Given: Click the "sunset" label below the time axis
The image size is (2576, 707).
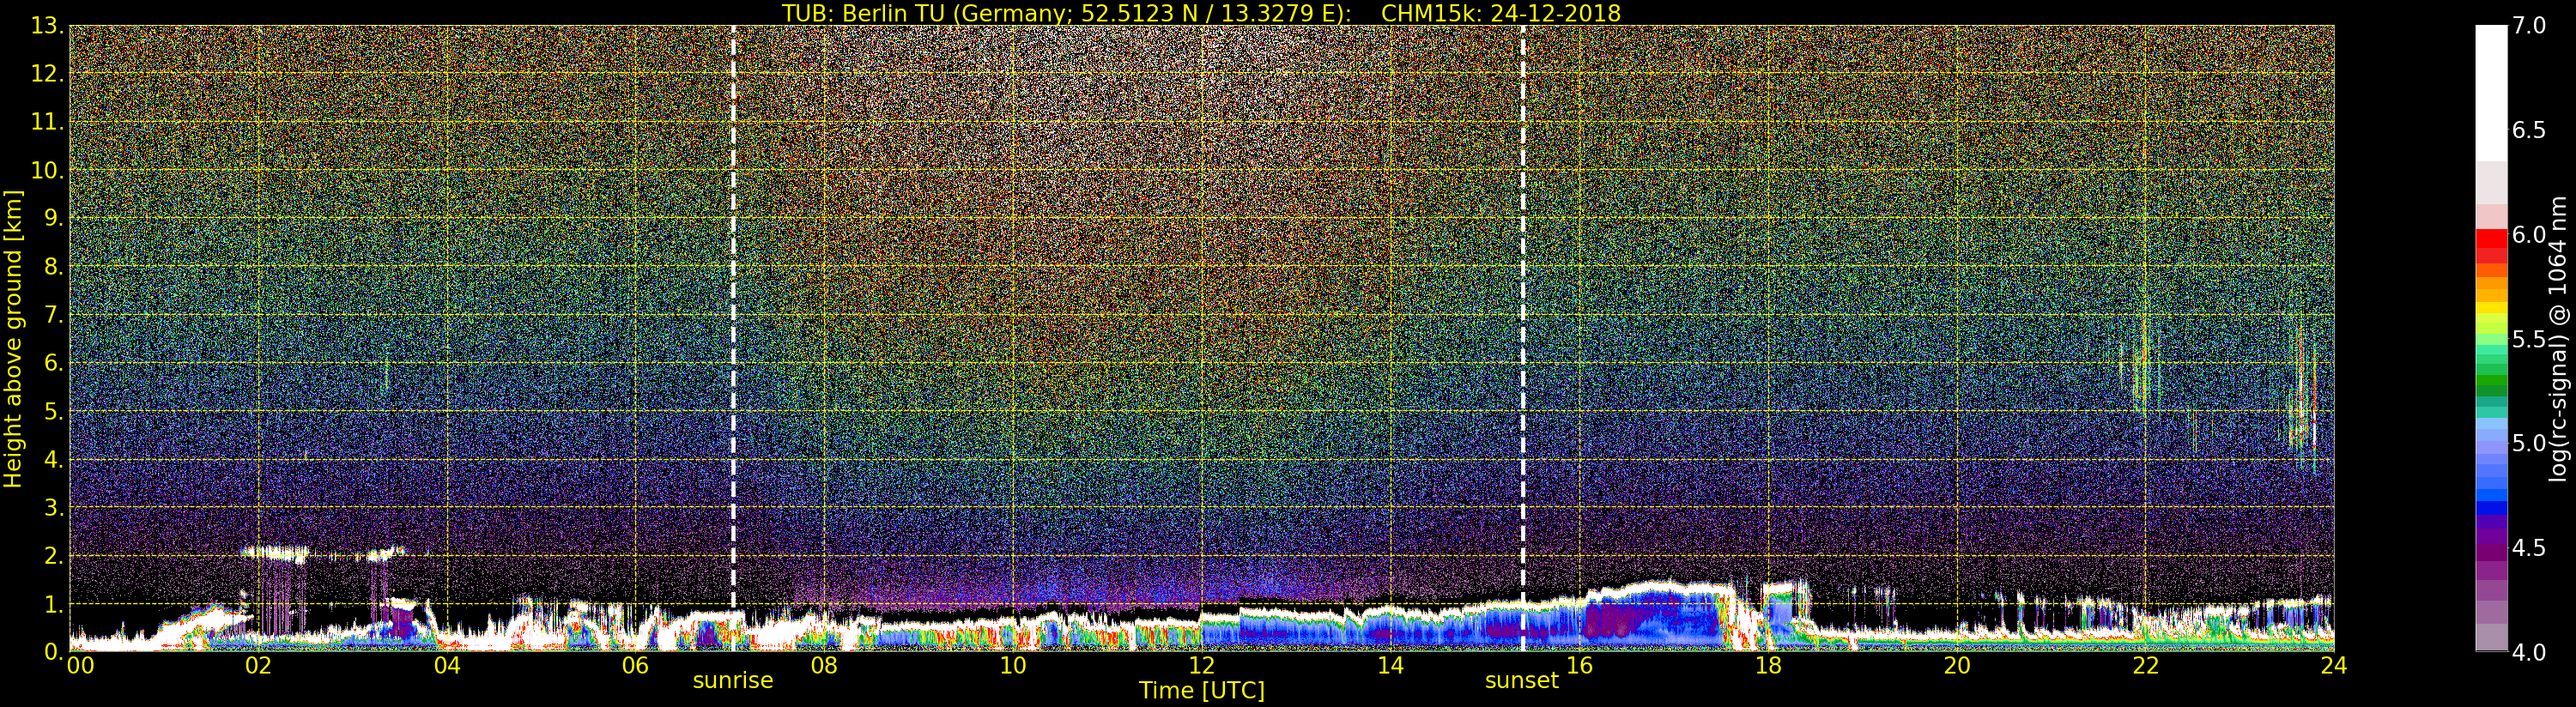Looking at the screenshot, I should [x=1522, y=680].
